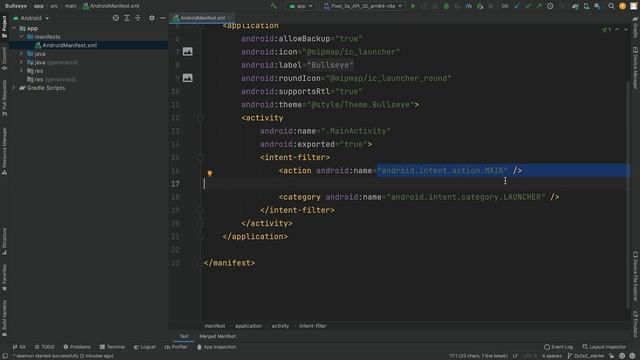Click Expand All icon in Project panel
640x360 pixels.
tap(127, 18)
